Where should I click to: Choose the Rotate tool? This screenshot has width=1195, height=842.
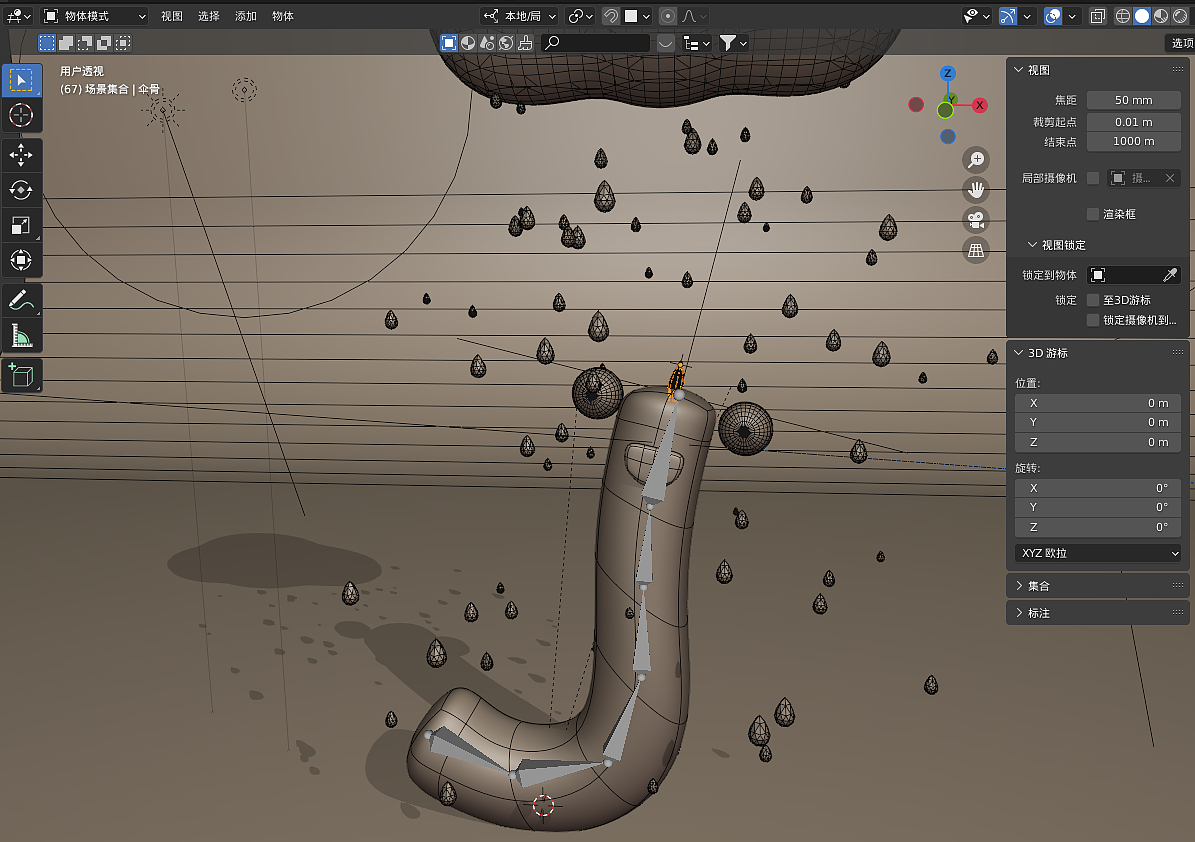pos(21,190)
